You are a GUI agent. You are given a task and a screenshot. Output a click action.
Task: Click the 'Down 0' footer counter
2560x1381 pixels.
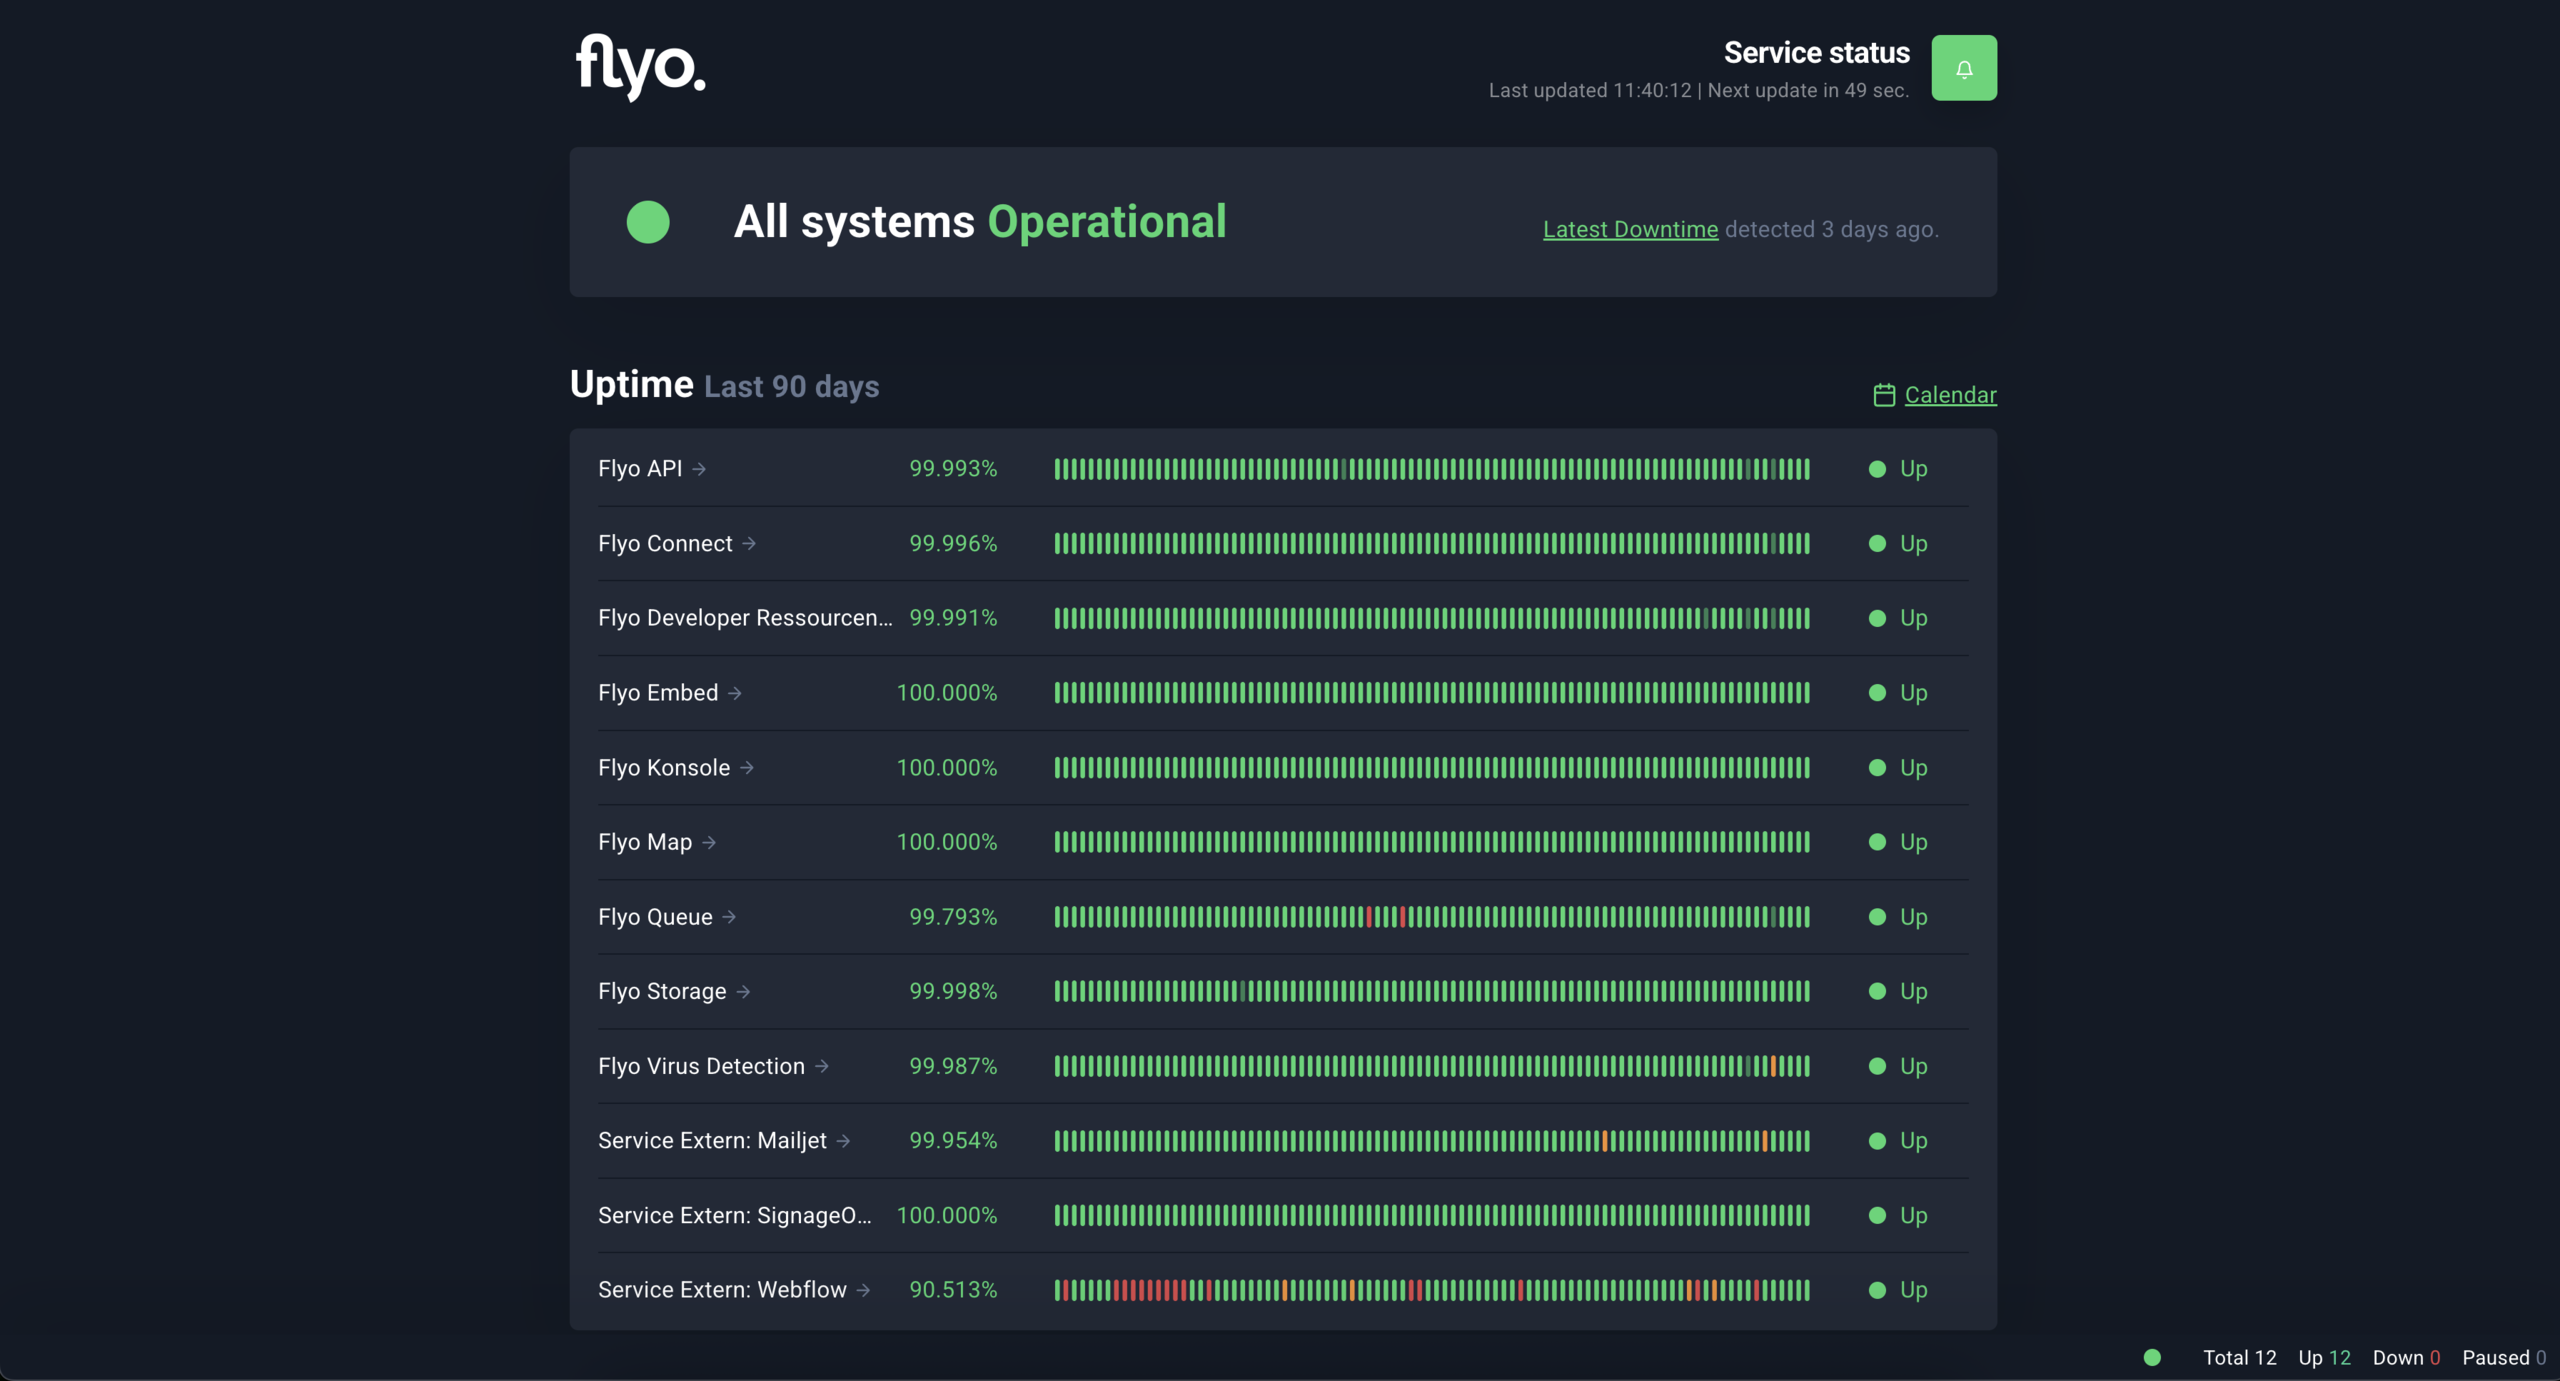click(x=2406, y=1357)
